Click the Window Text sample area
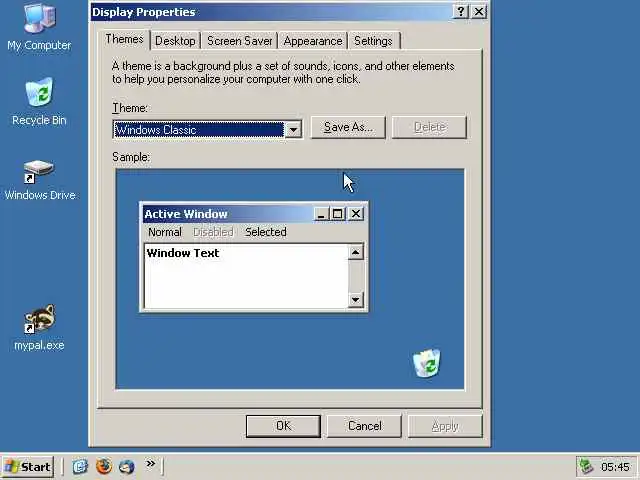Screen dimensions: 640x480 point(247,276)
